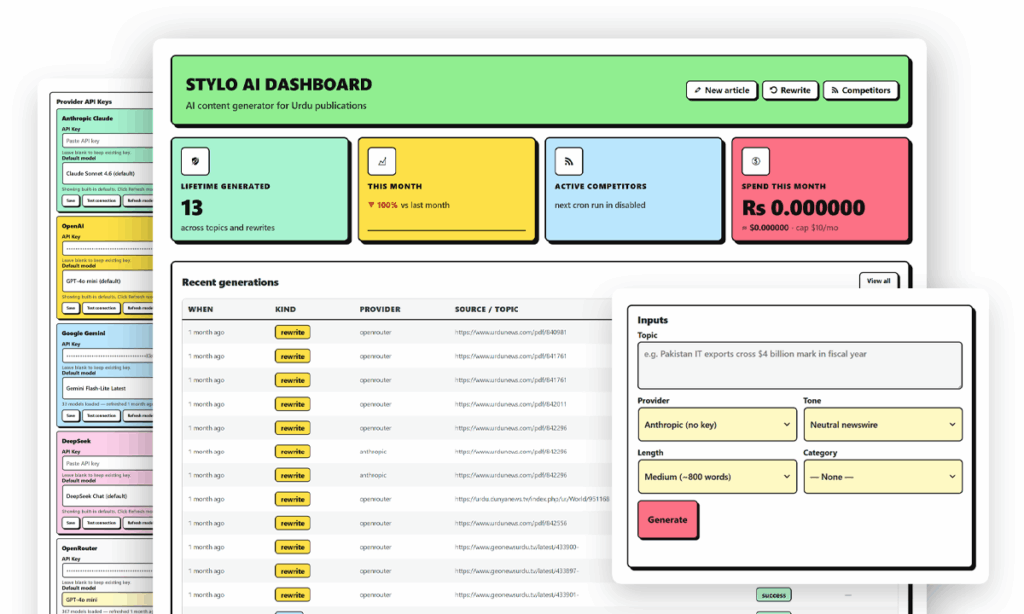Save the DeepSeek key settings
The image size is (1024, 614).
(x=71, y=523)
